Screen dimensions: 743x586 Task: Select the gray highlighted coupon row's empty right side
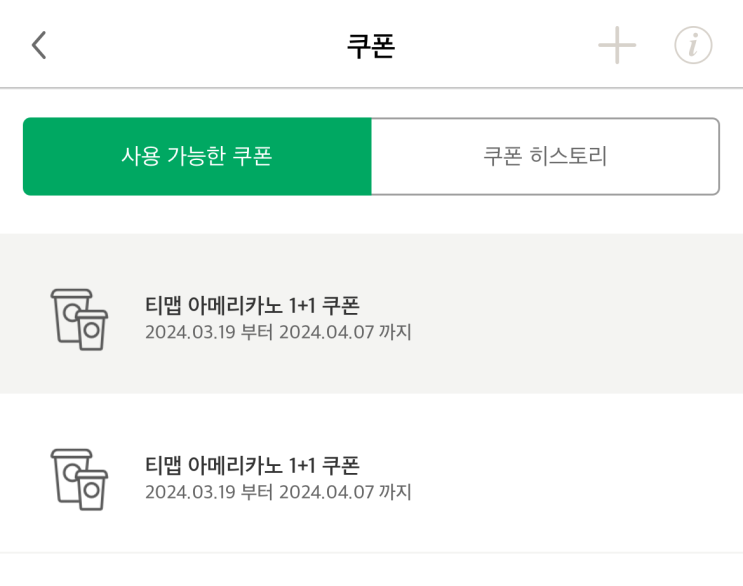click(x=600, y=314)
